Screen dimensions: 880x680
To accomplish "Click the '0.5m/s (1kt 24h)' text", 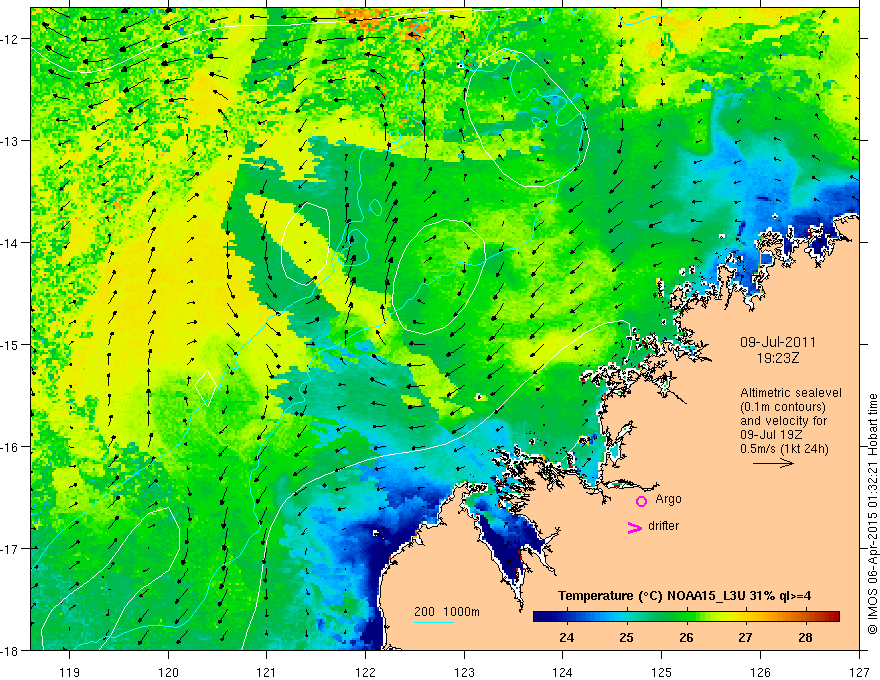I will pyautogui.click(x=784, y=449).
